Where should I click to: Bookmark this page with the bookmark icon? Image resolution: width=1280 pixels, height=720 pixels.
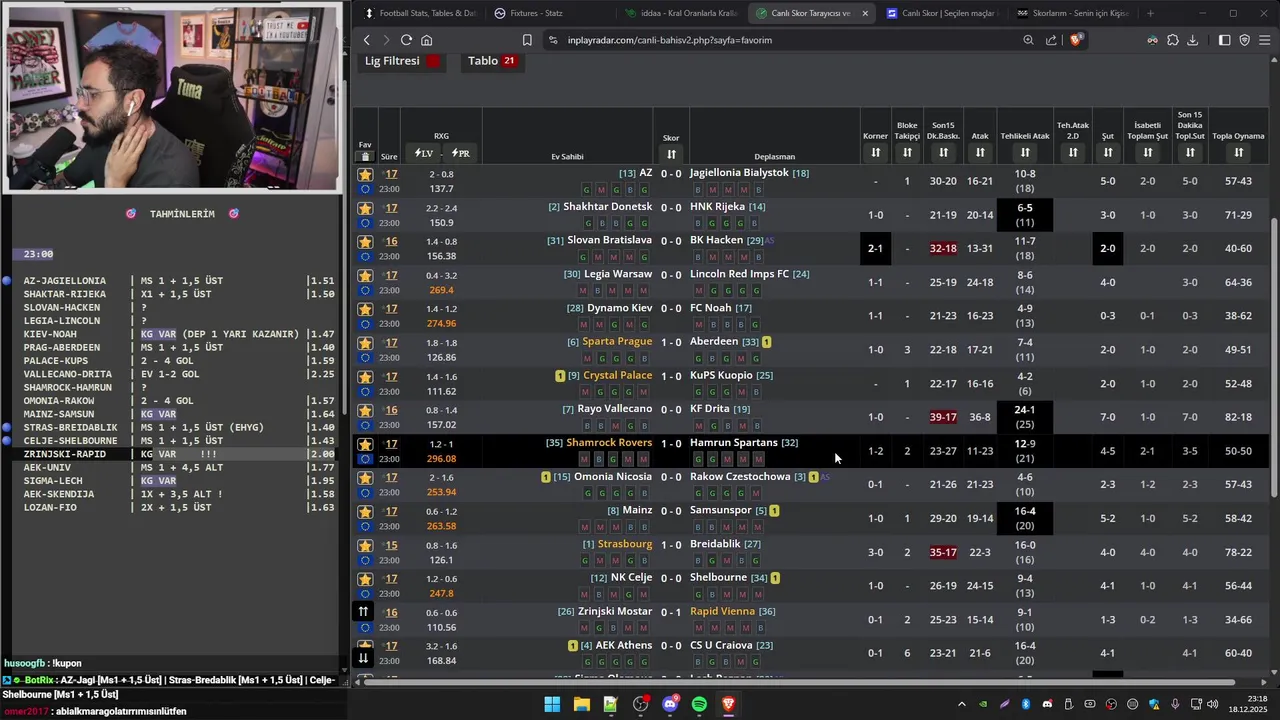click(x=527, y=40)
